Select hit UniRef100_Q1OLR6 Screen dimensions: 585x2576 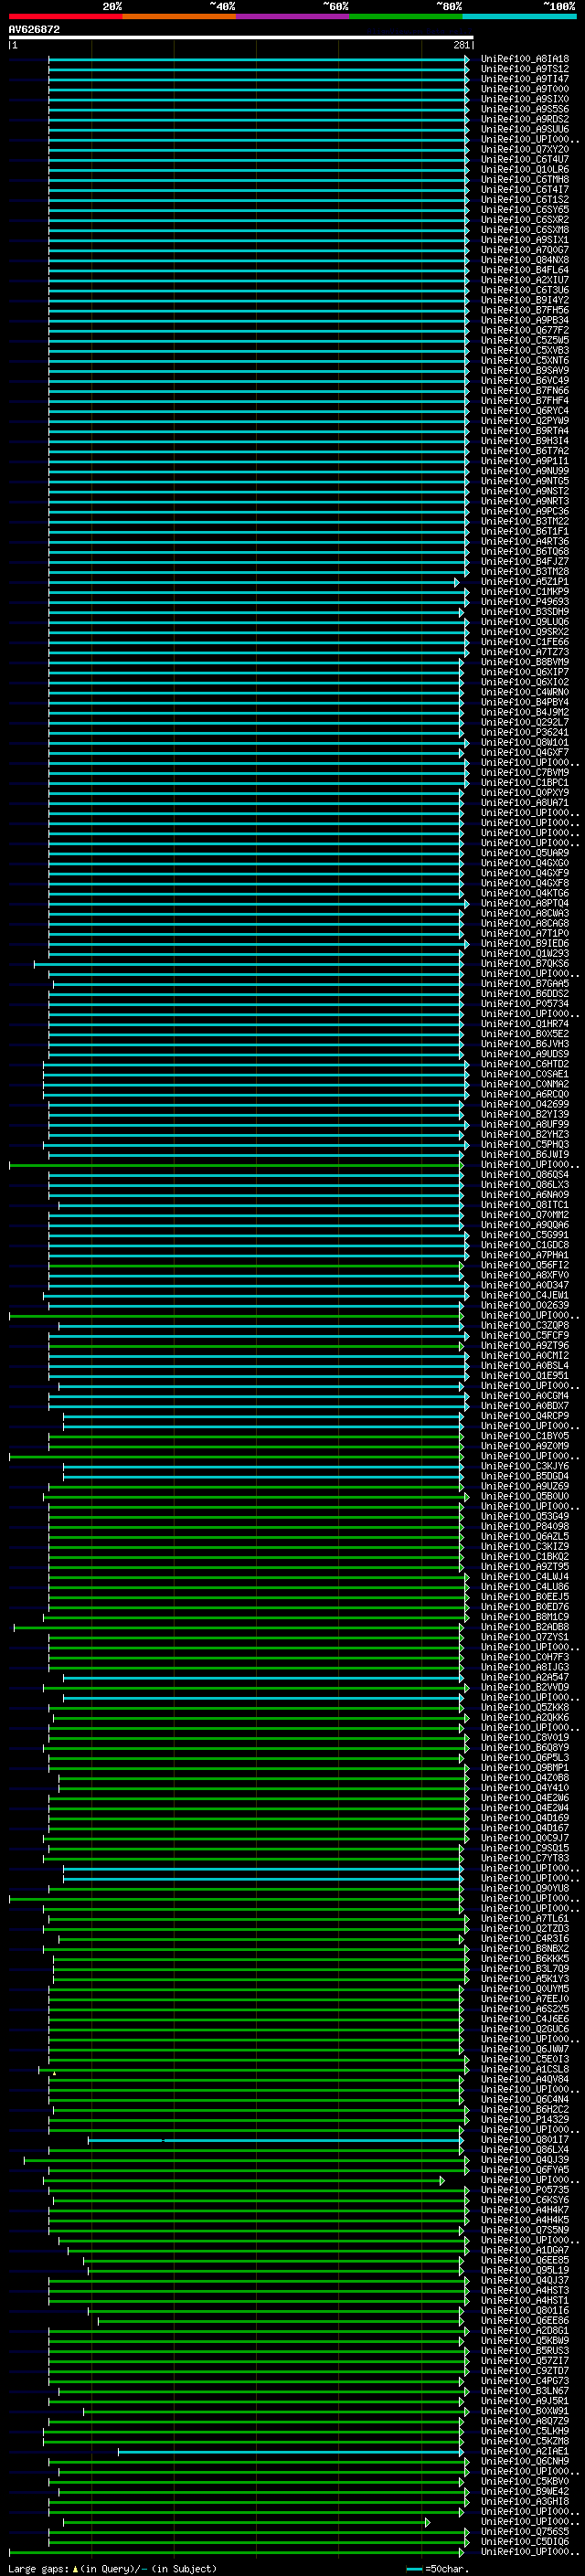click(525, 169)
